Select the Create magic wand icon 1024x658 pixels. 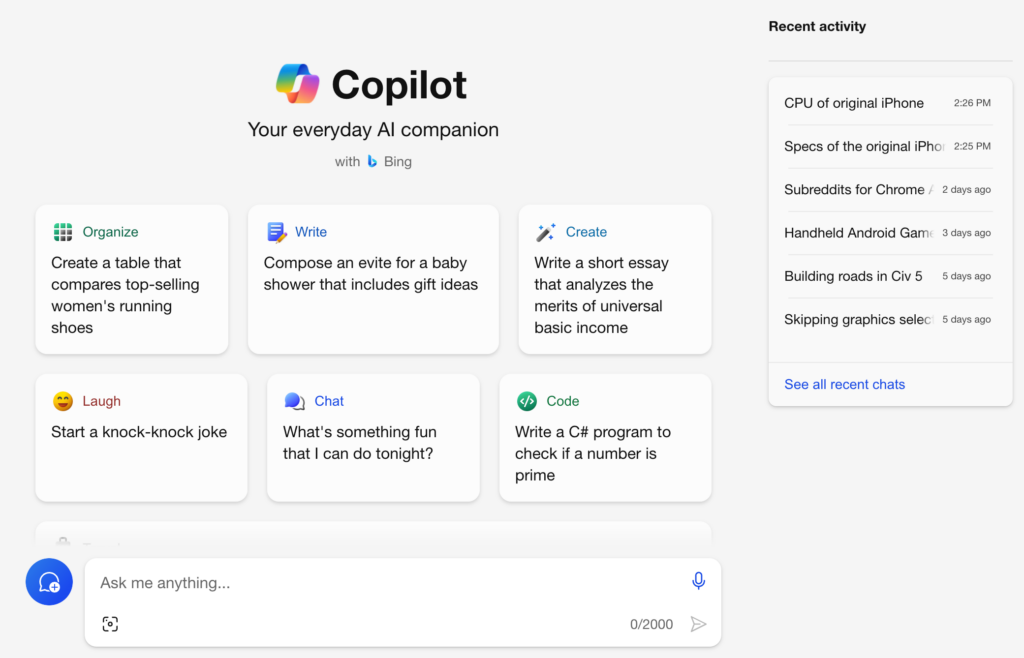click(x=545, y=231)
